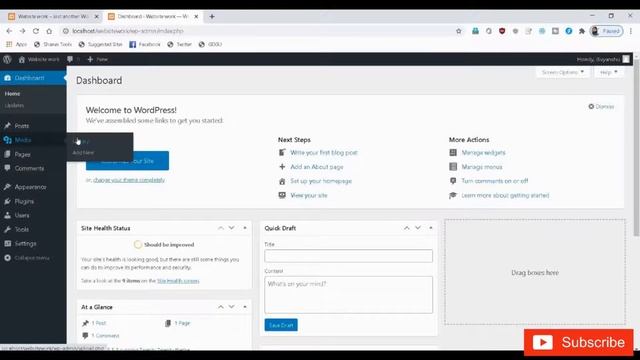
Task: Click the Dismiss icon on welcome panel
Action: tap(591, 107)
